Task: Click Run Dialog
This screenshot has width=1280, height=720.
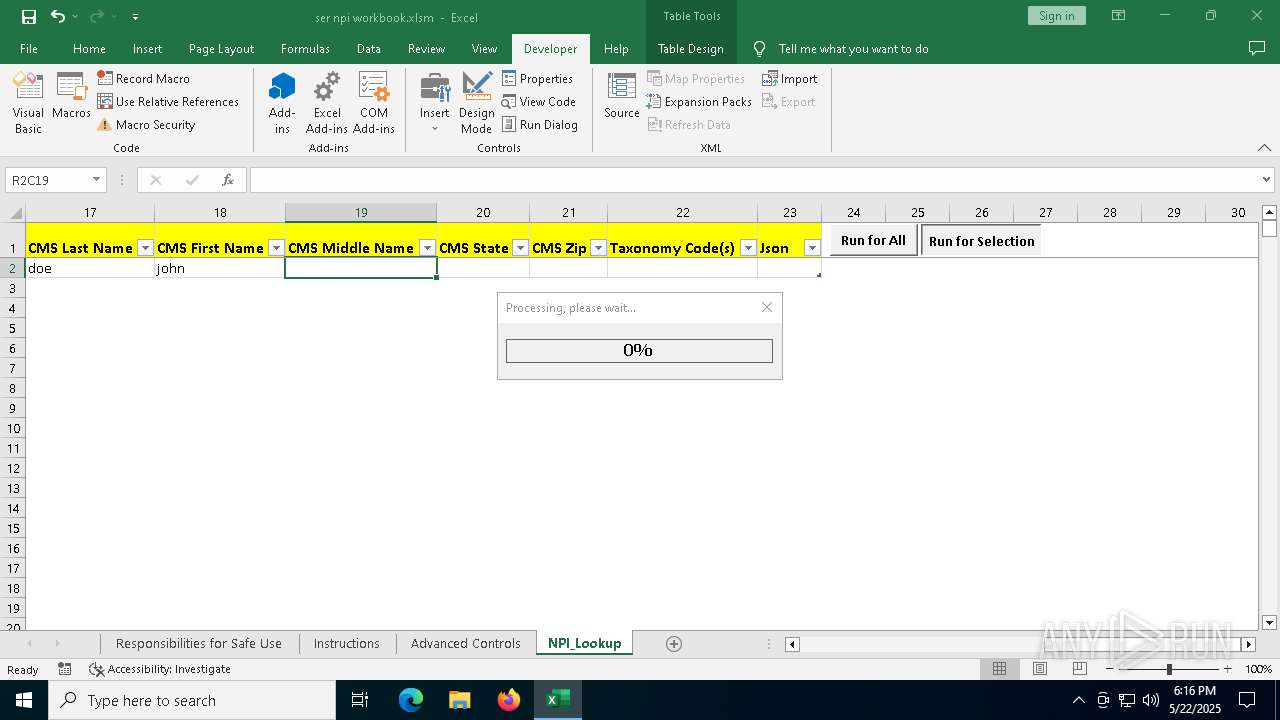Action: pos(540,124)
